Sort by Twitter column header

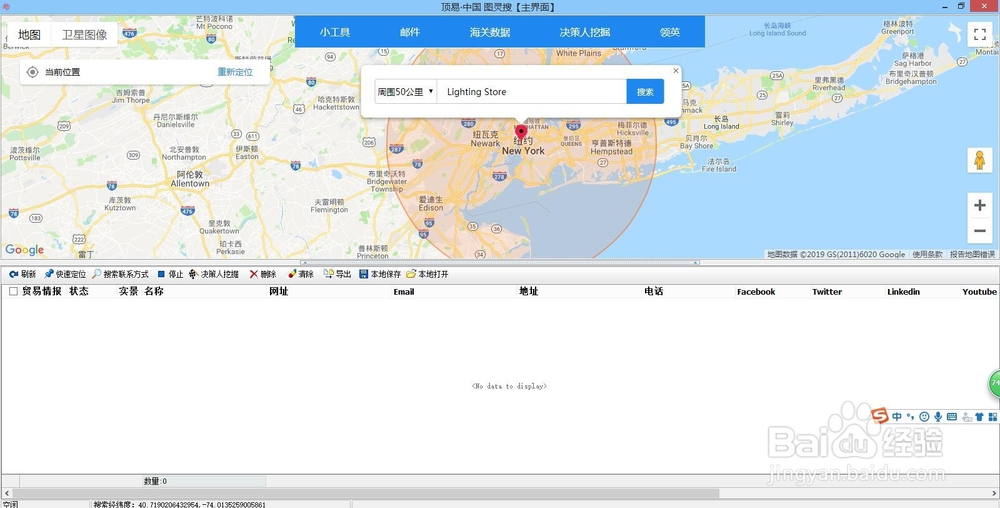click(827, 291)
